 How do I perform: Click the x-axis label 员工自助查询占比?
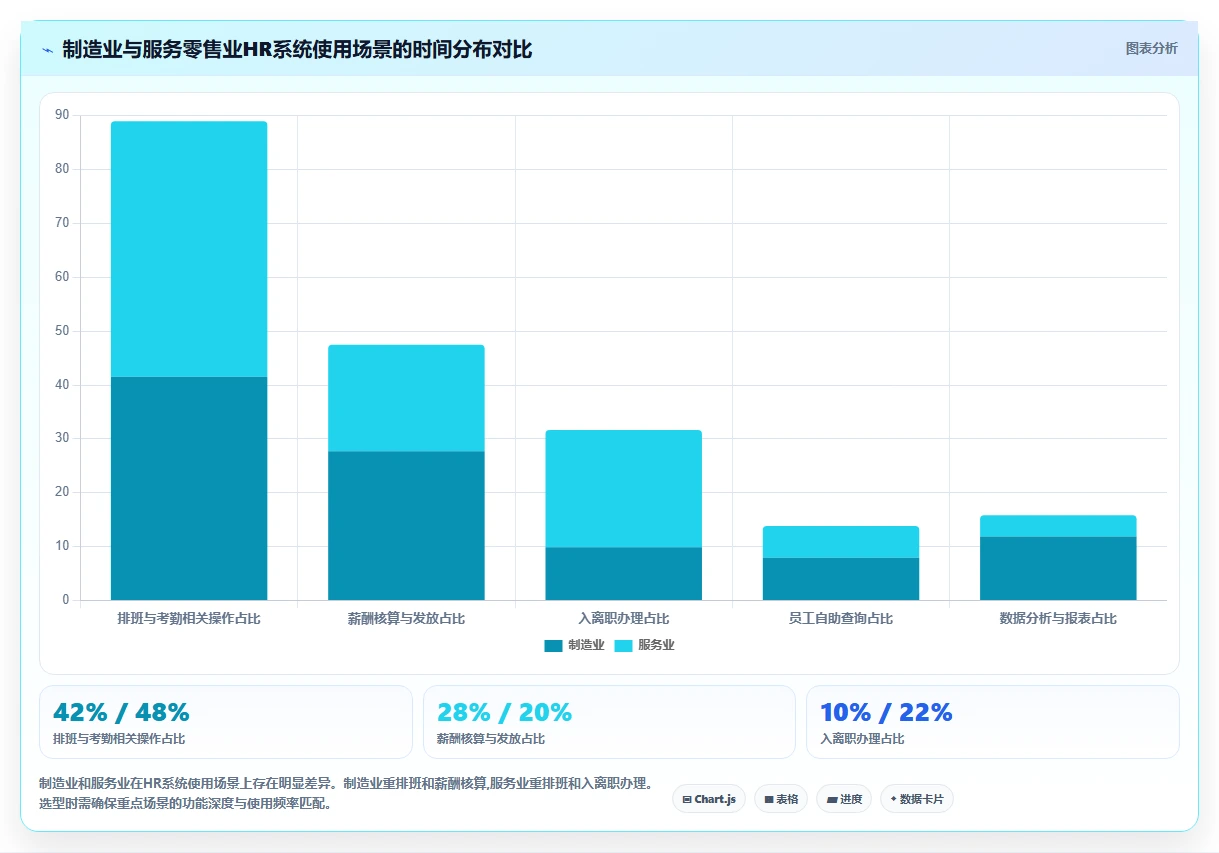click(841, 619)
